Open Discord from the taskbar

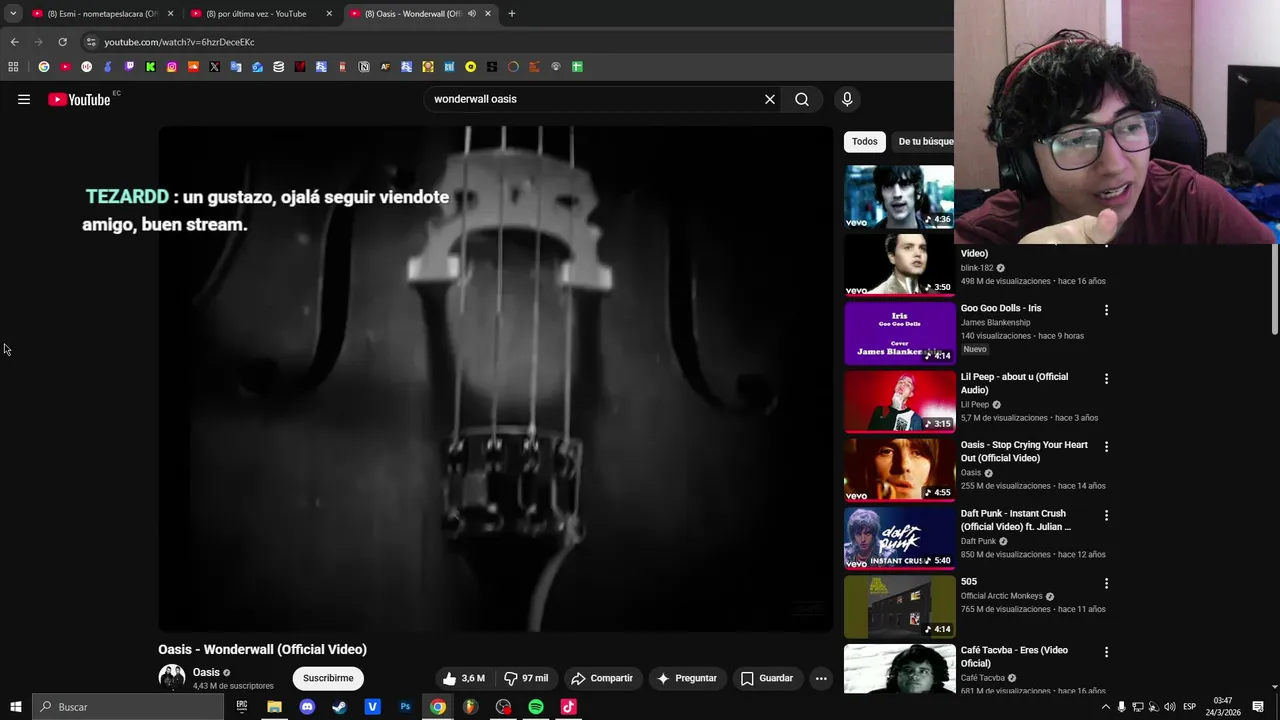[x=307, y=707]
